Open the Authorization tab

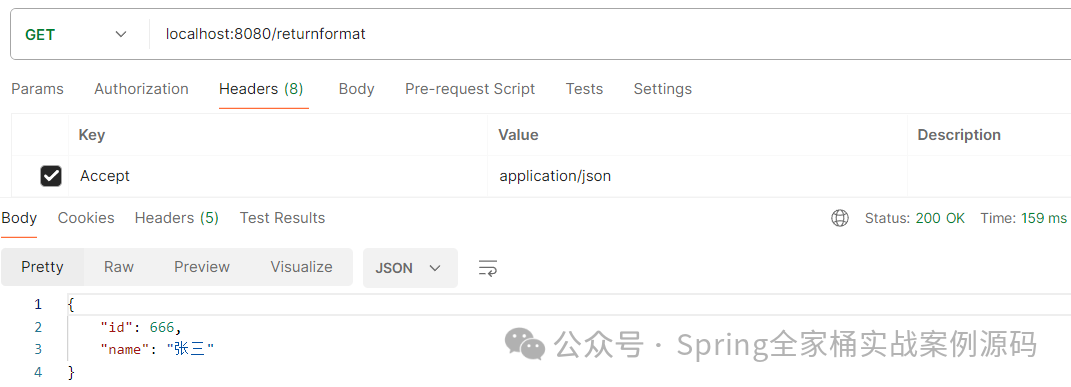[141, 89]
